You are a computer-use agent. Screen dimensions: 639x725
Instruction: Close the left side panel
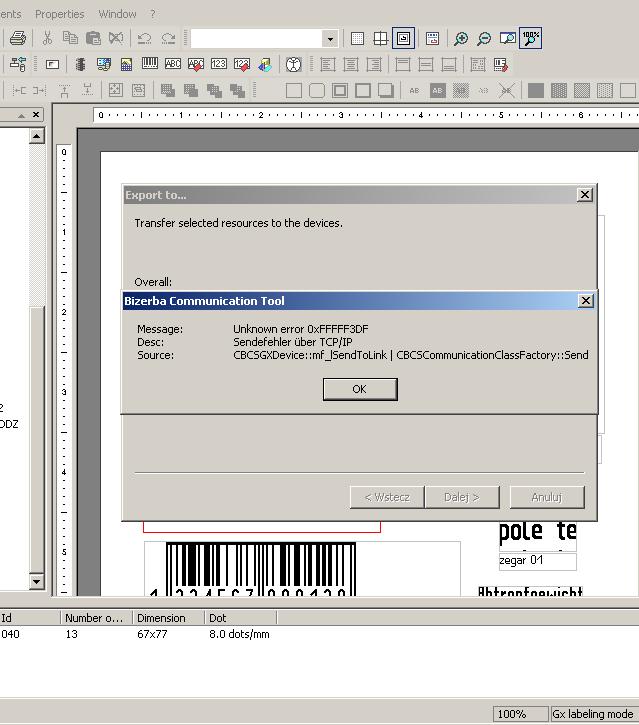pyautogui.click(x=36, y=115)
